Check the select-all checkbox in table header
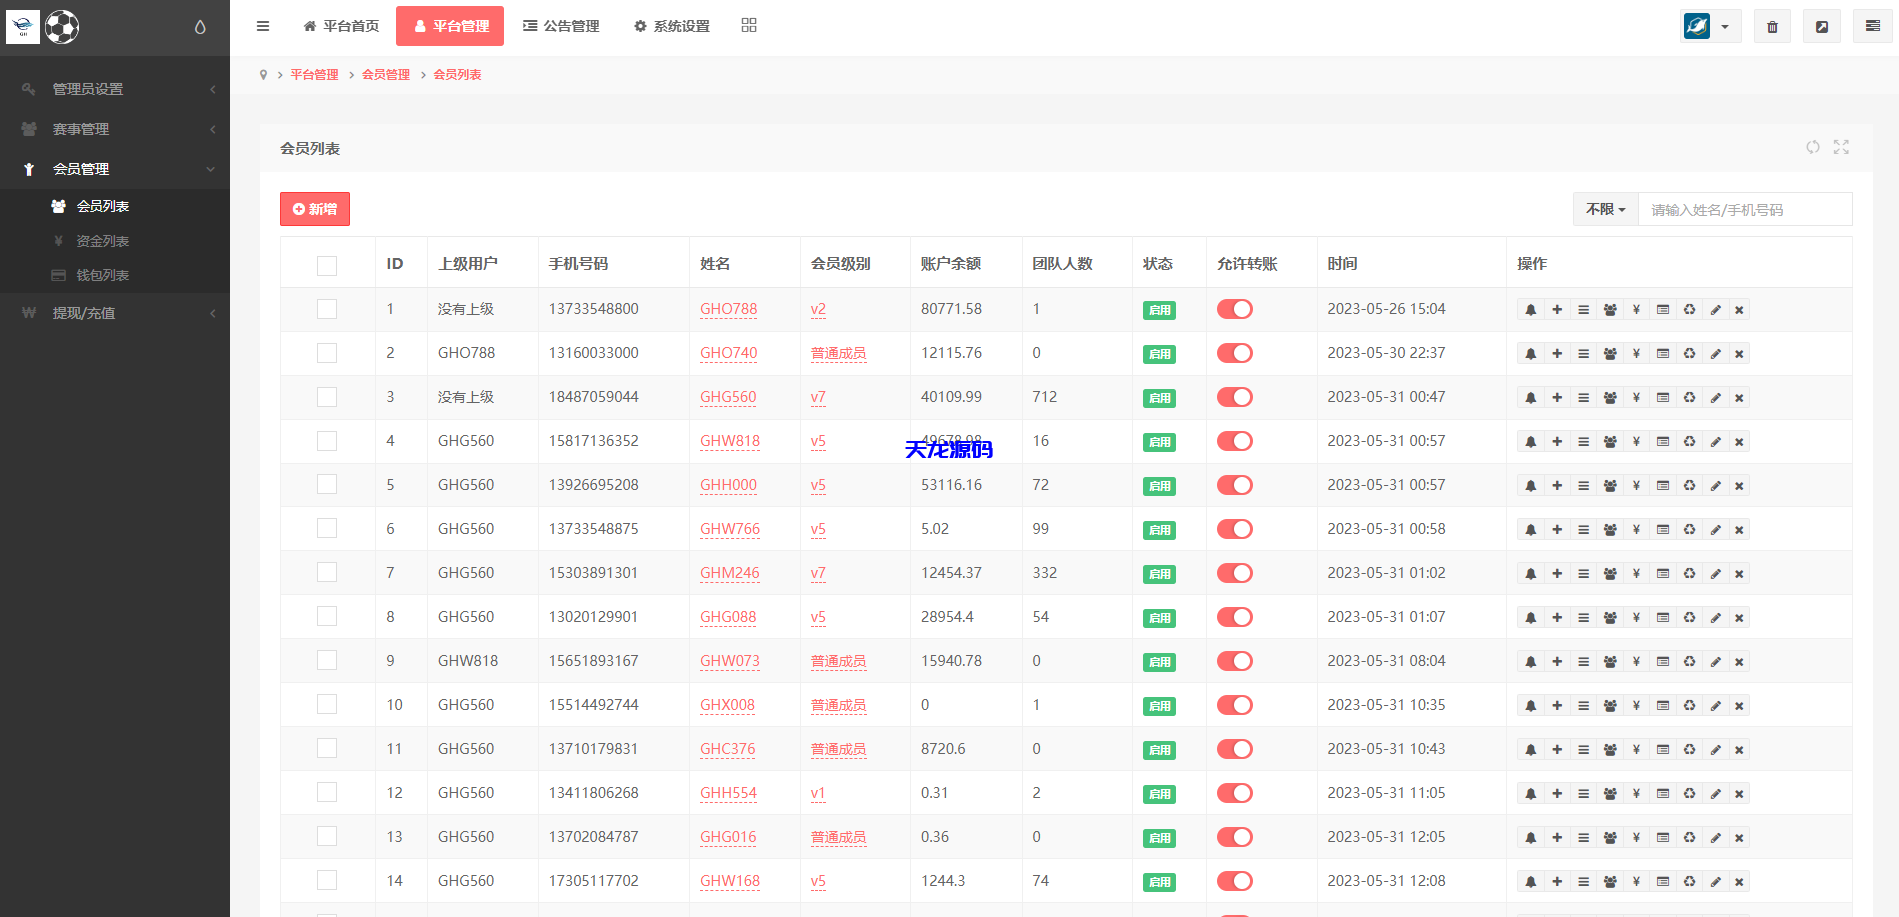 pos(326,265)
